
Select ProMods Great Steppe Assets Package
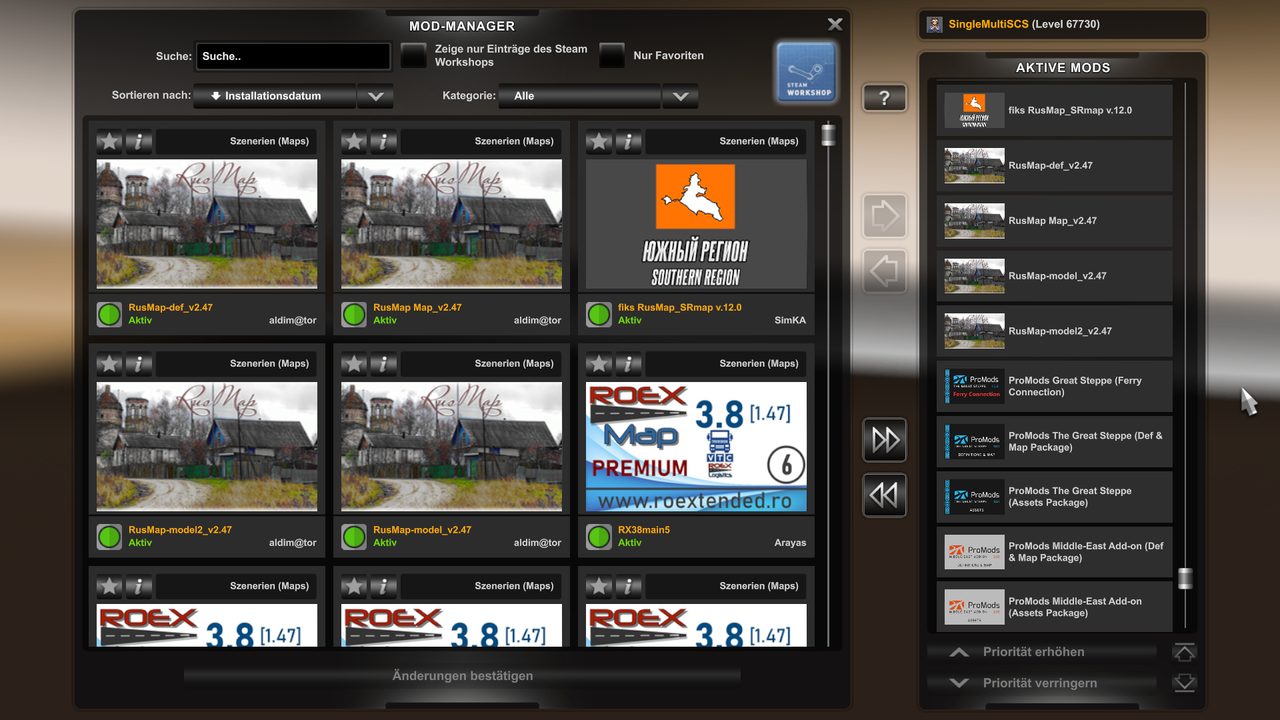pos(1054,496)
